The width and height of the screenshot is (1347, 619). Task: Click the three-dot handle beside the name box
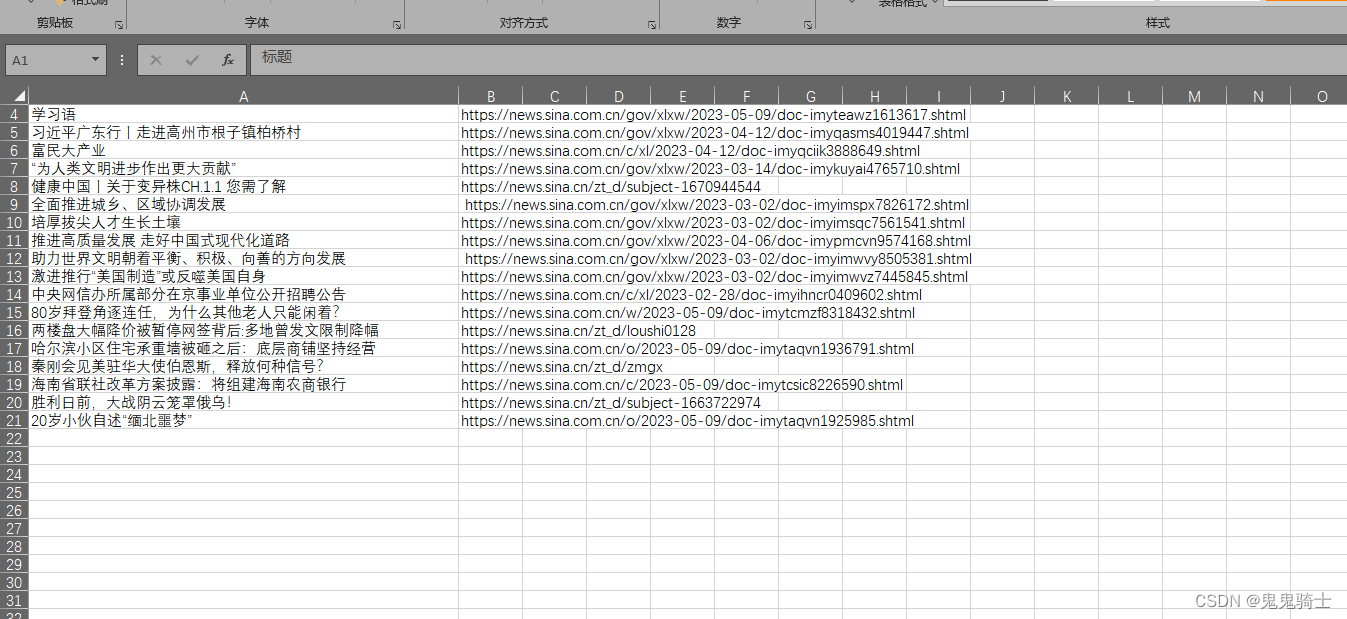coord(122,60)
